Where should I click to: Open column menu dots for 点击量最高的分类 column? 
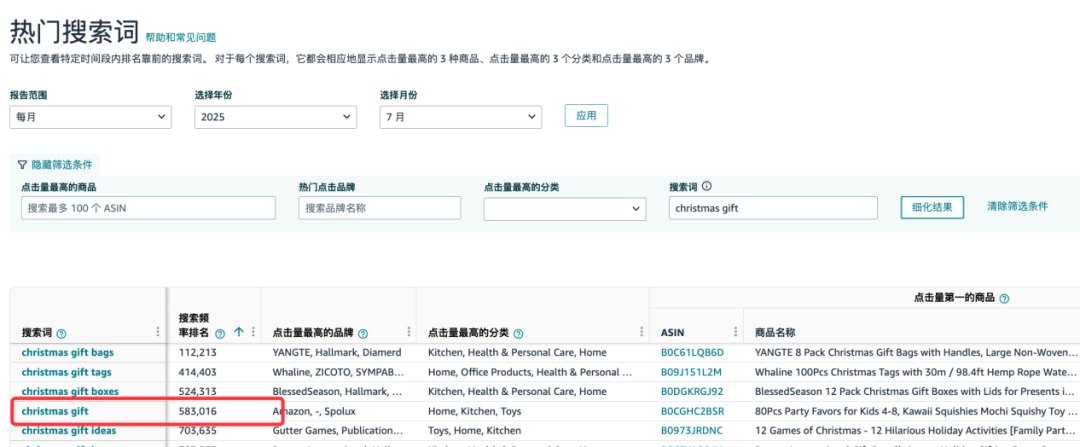(x=642, y=333)
